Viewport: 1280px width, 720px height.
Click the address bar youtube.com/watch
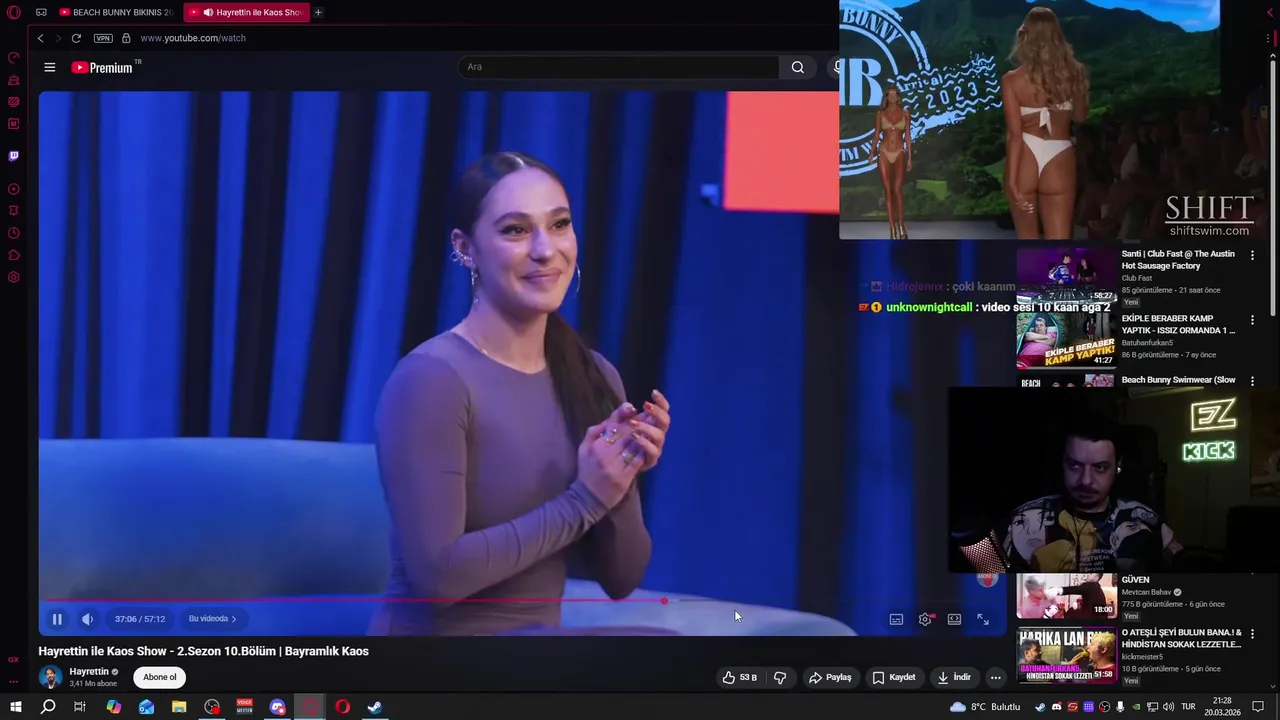193,38
